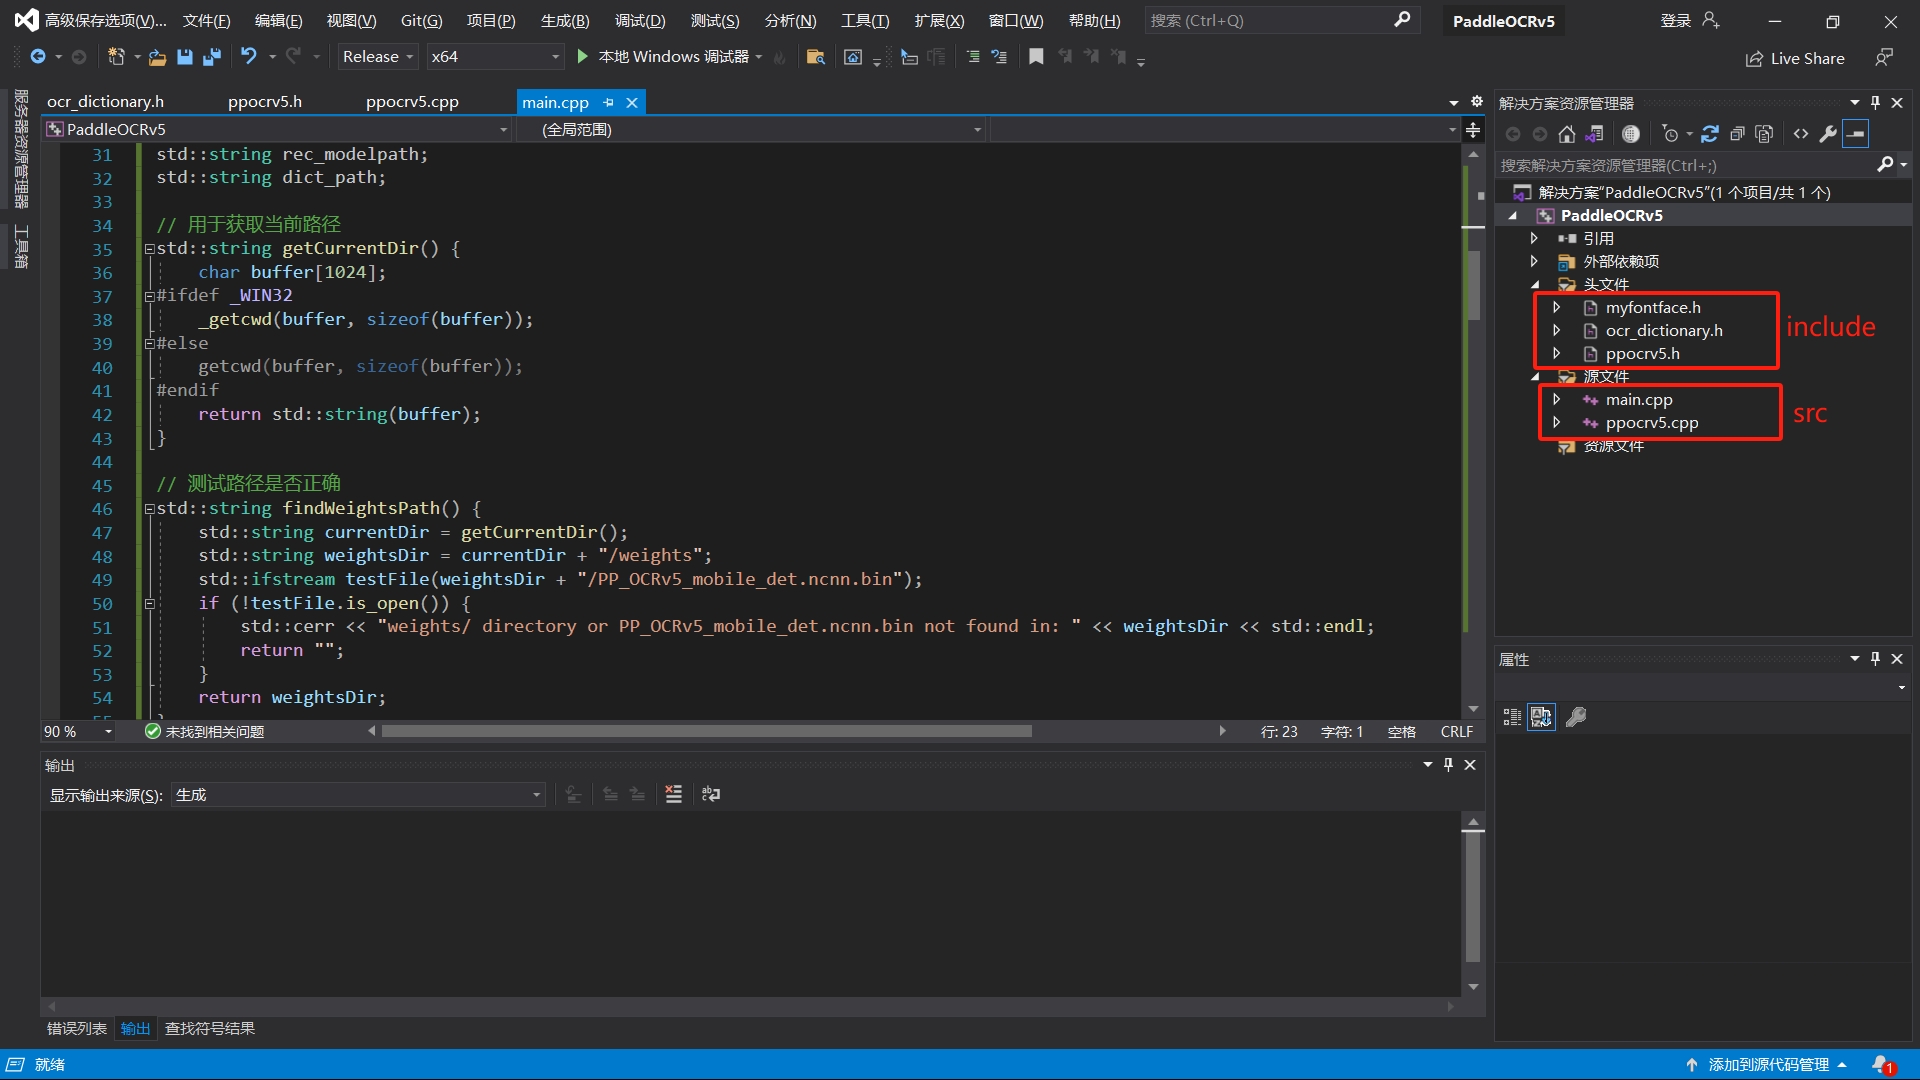Click the new project icon in toolbar
This screenshot has height=1080, width=1920.
[x=116, y=57]
